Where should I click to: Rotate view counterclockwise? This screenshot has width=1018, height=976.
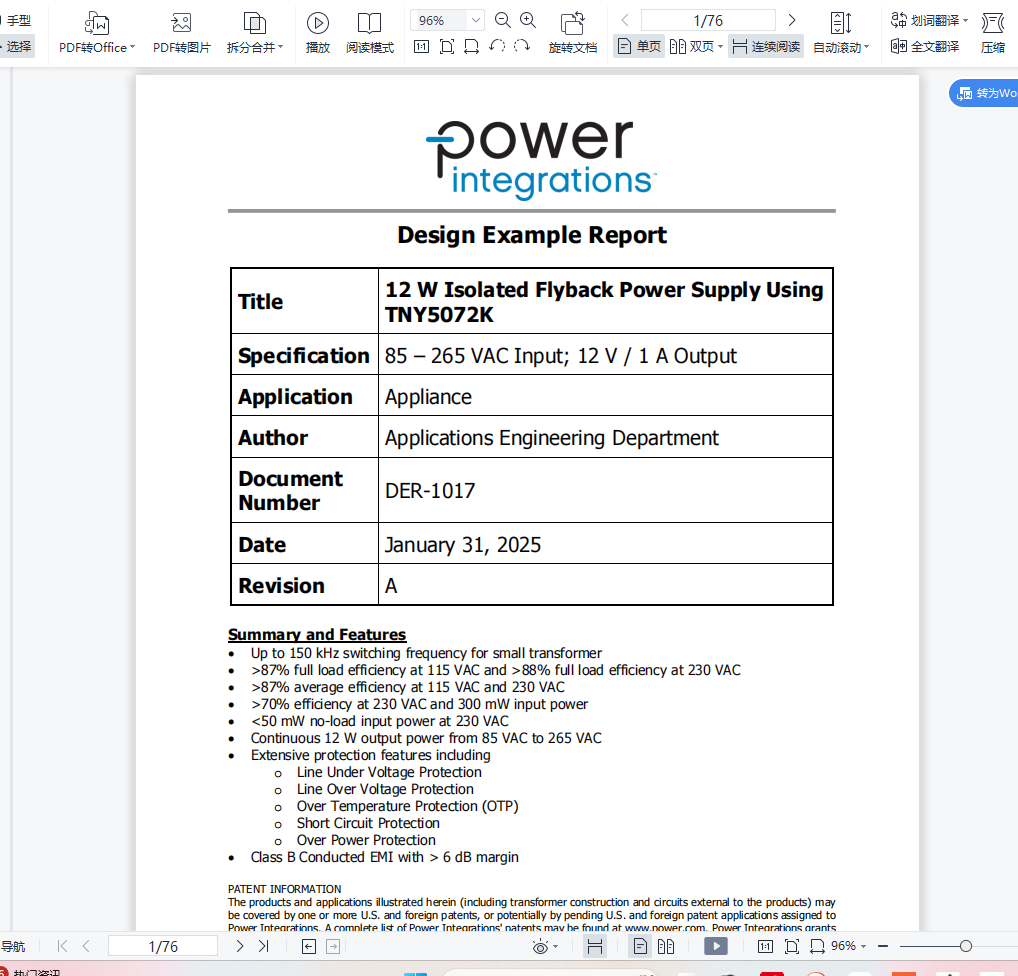click(497, 47)
